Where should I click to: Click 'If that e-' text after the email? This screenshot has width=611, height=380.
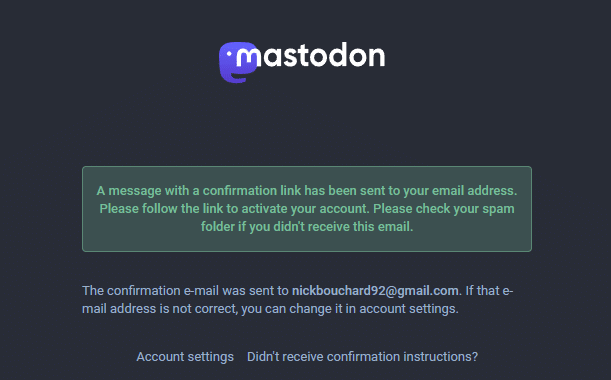tap(489, 291)
